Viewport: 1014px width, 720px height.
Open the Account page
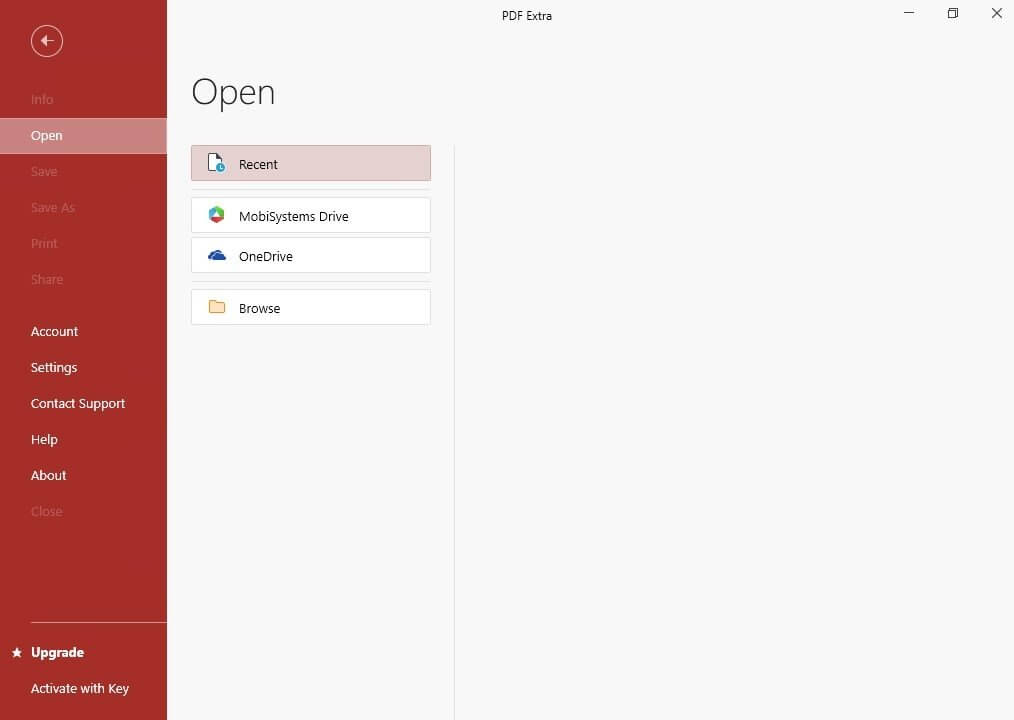click(x=54, y=331)
